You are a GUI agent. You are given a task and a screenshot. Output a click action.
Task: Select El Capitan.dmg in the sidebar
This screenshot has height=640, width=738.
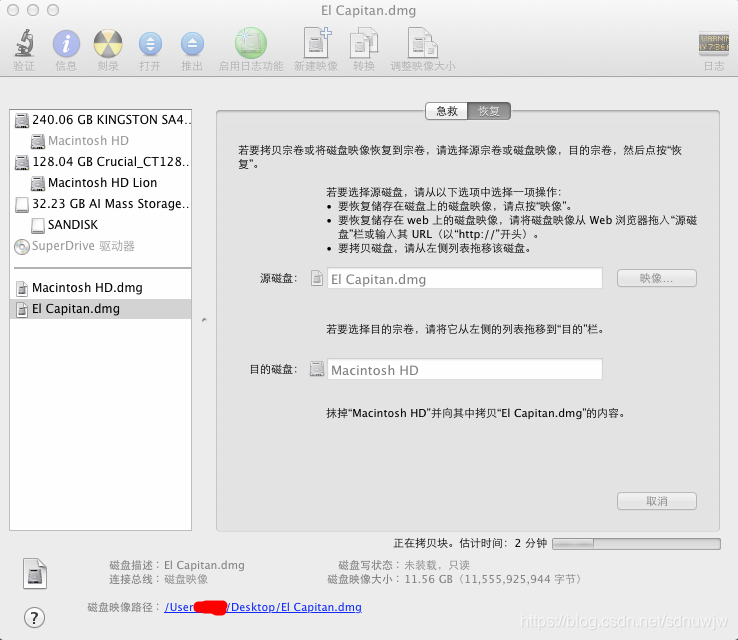(x=101, y=309)
